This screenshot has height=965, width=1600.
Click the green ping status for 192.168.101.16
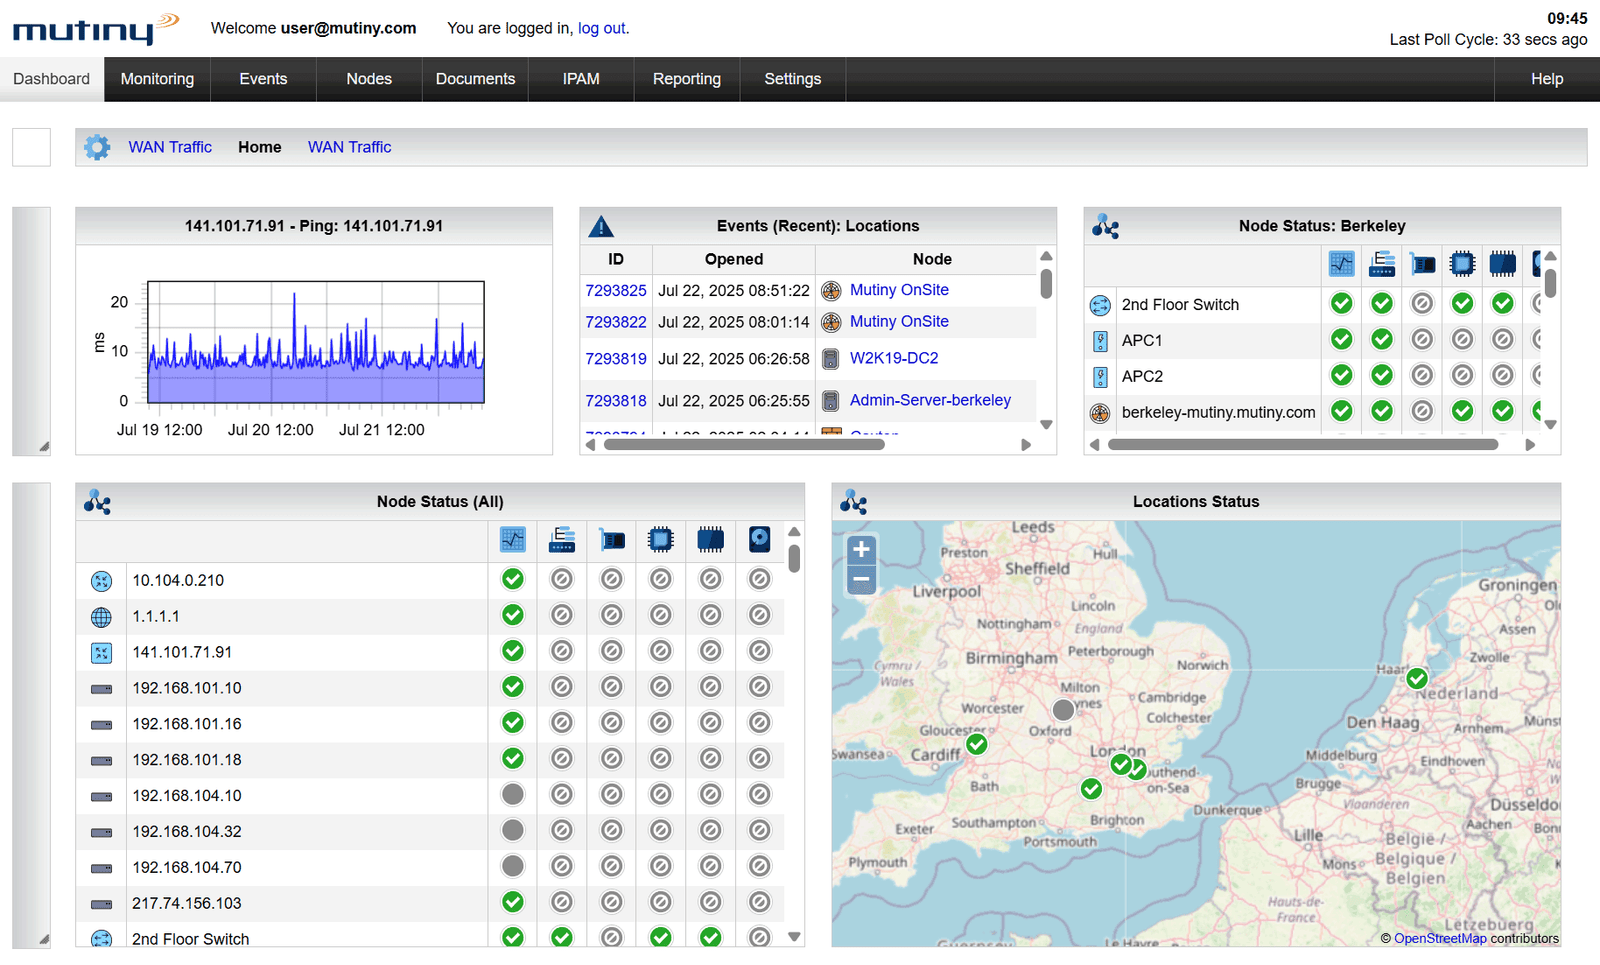(513, 723)
